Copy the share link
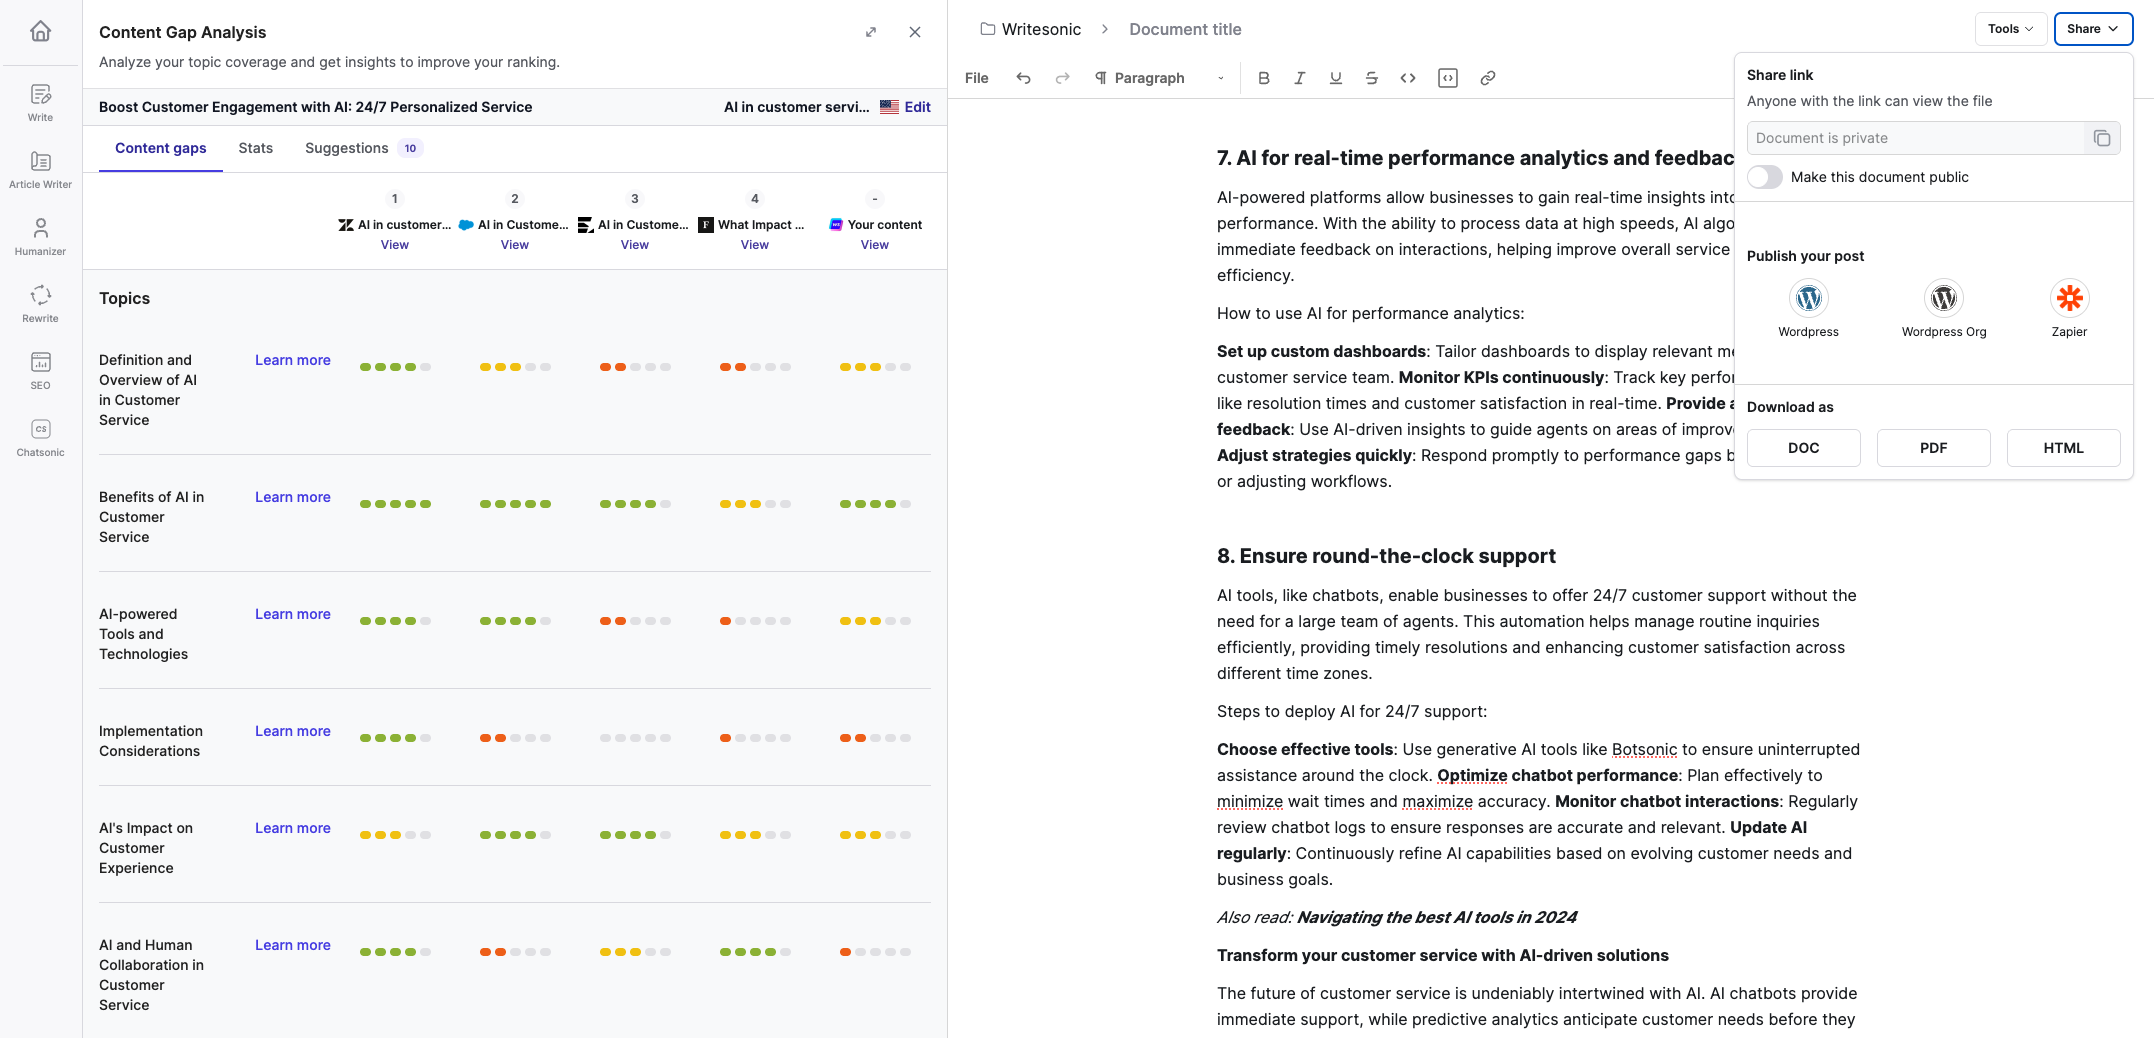 (2102, 138)
